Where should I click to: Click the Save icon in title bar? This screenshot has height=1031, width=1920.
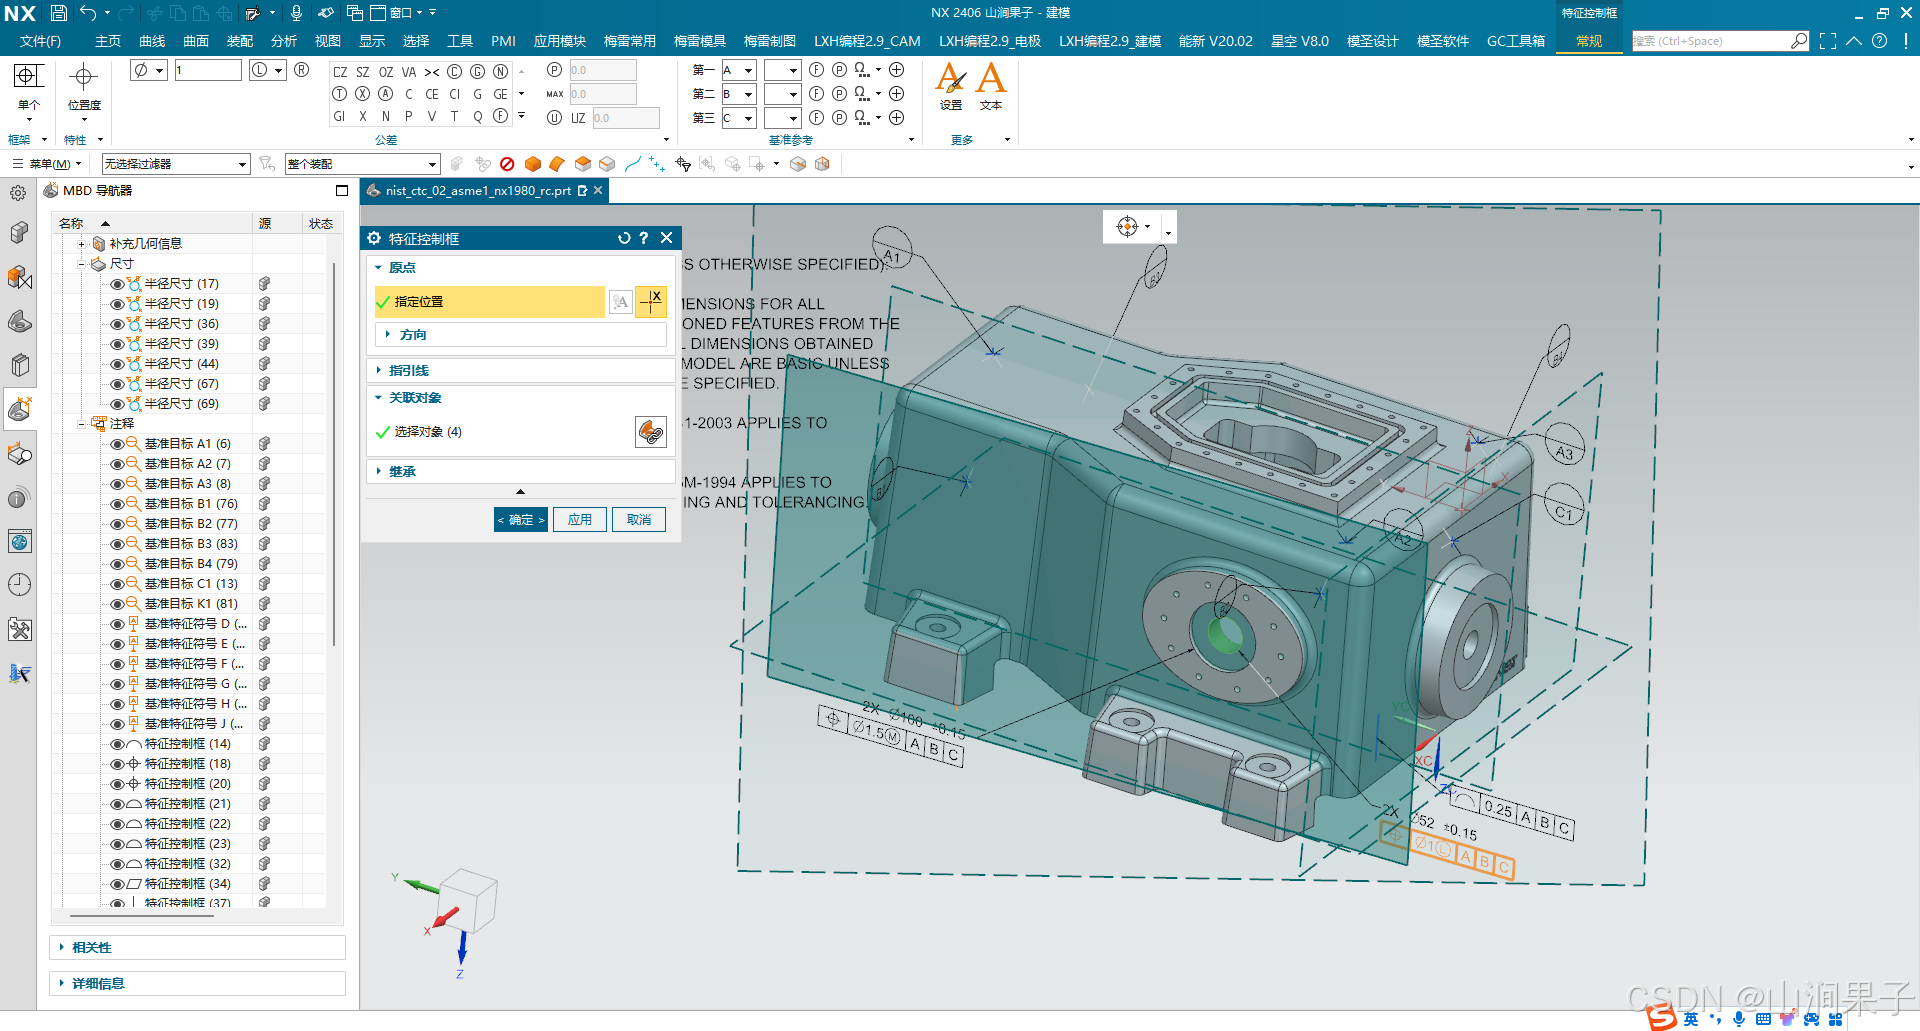tap(59, 13)
